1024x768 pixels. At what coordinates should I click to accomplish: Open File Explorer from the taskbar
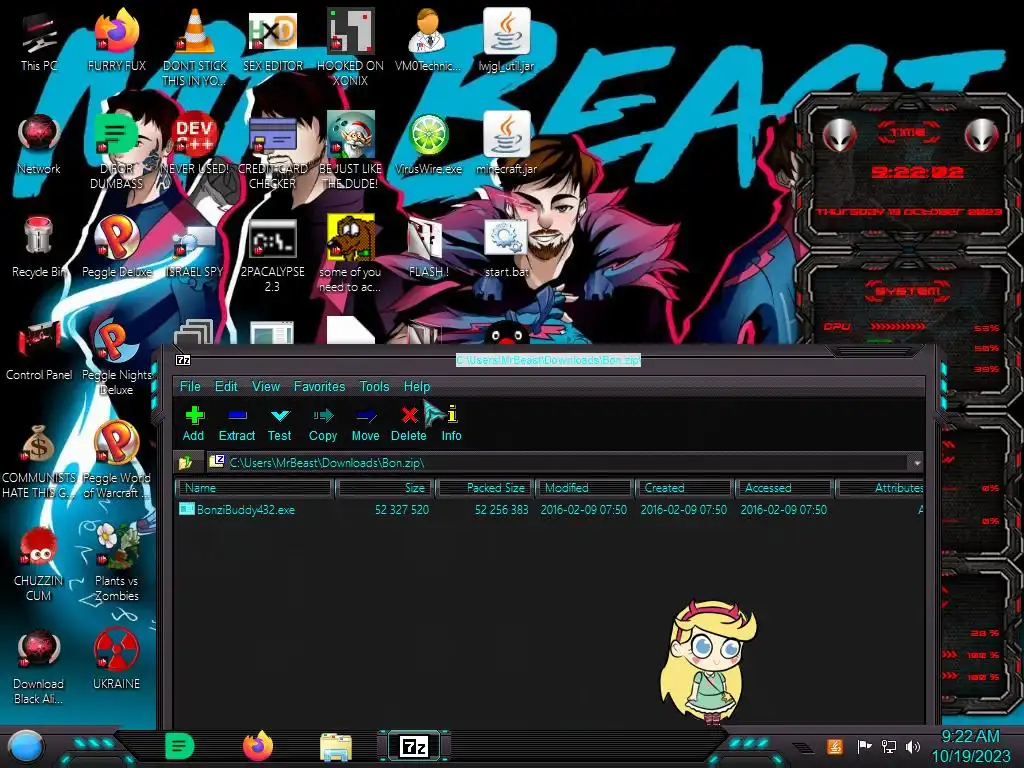pyautogui.click(x=336, y=747)
